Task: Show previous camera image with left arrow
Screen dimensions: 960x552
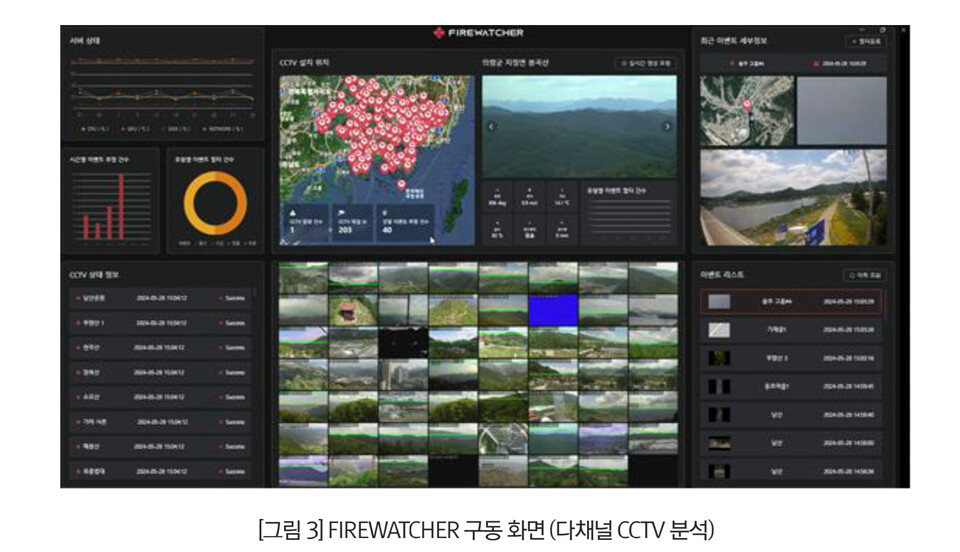Action: [x=491, y=127]
